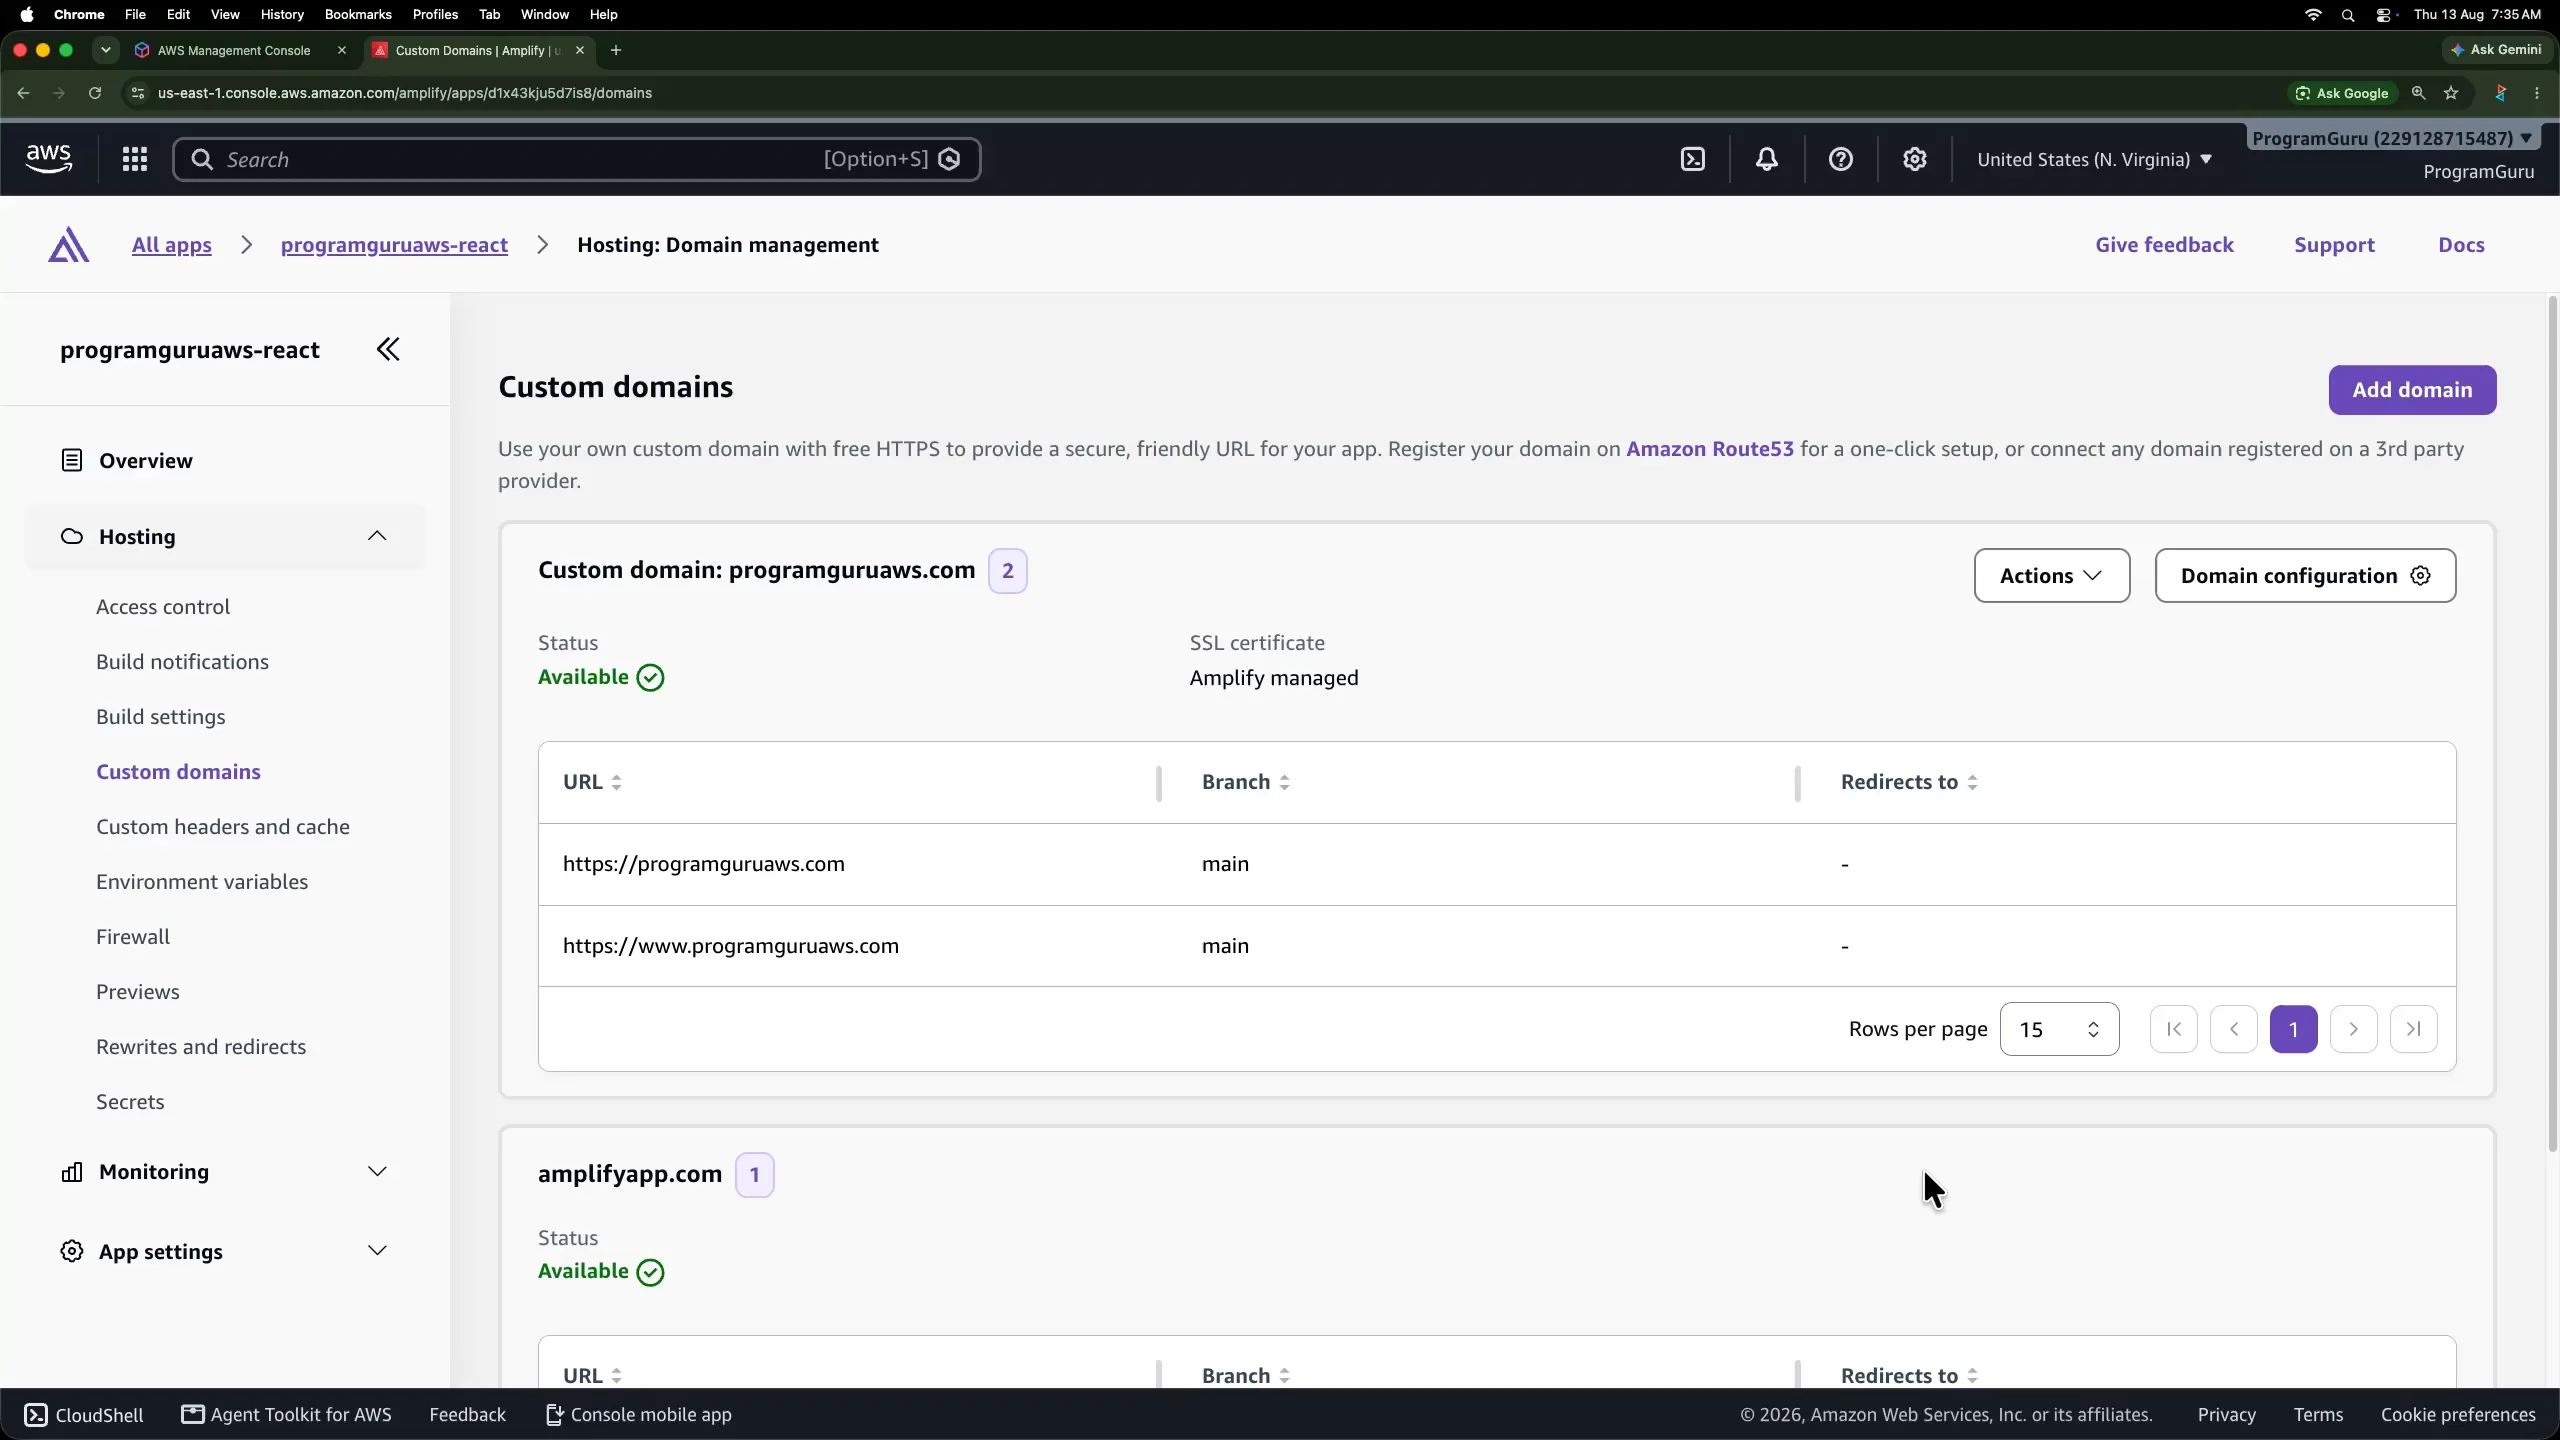Go to last page of domain table

click(2414, 1029)
